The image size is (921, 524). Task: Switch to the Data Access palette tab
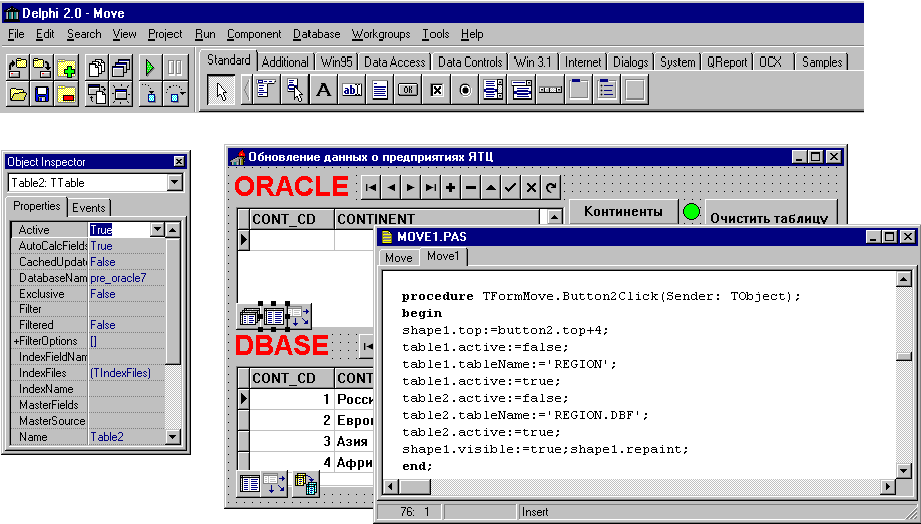click(394, 62)
